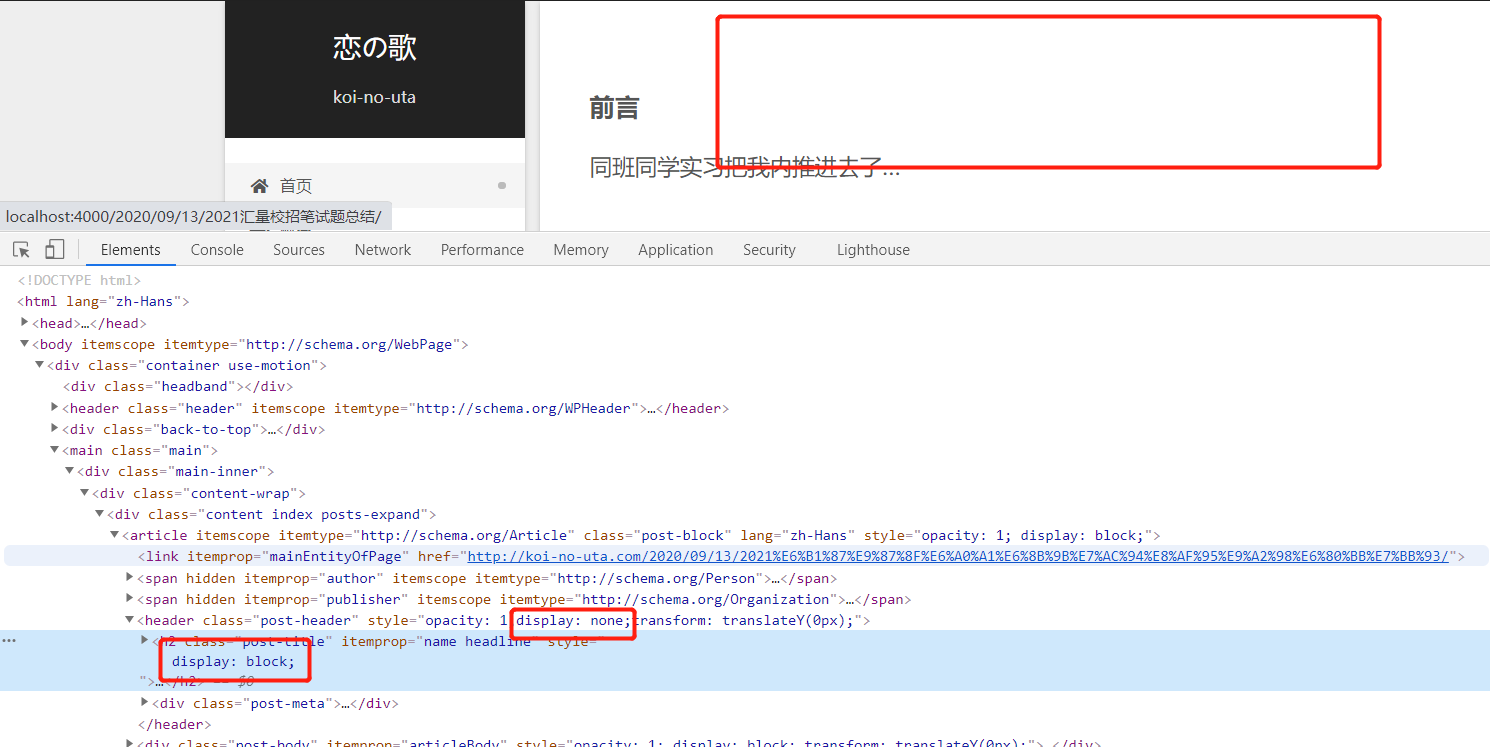Screen dimensions: 1490x747
Task: Expand the span itemprop="author" node
Action: click(x=130, y=578)
